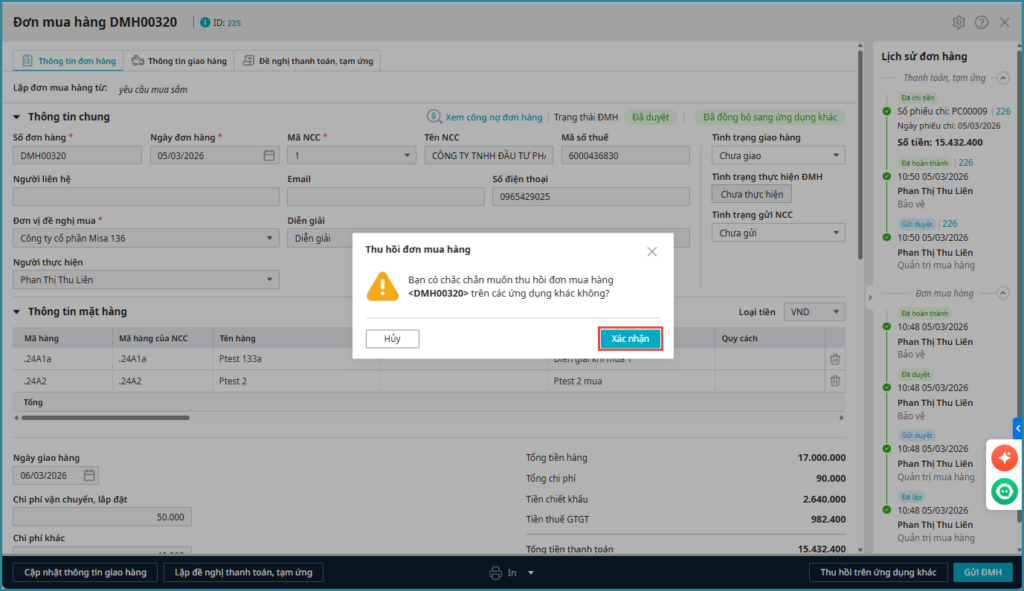Click the Gửi ĐMH button

coord(983,572)
